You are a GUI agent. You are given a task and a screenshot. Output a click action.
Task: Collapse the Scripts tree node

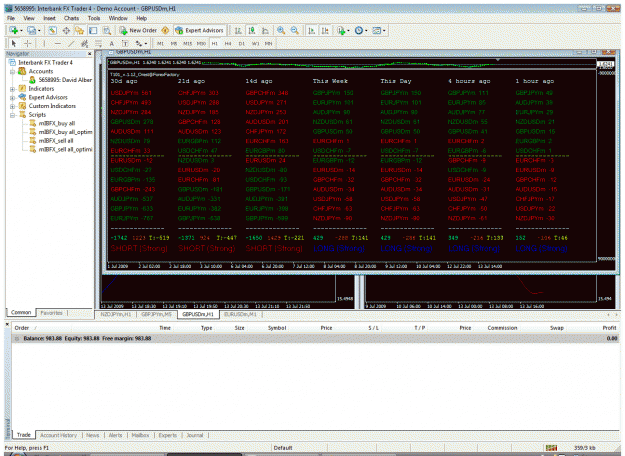(x=12, y=115)
